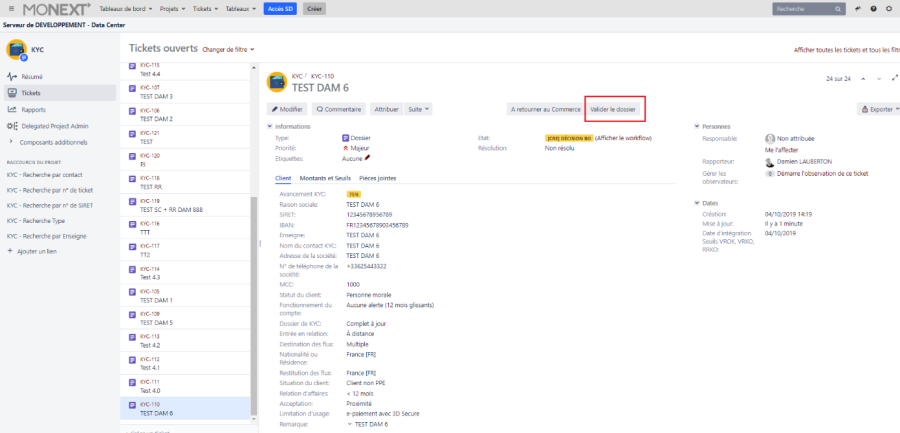900x433 pixels.
Task: Click the Résumé pulse icon in the sidebar
Action: tap(12, 76)
